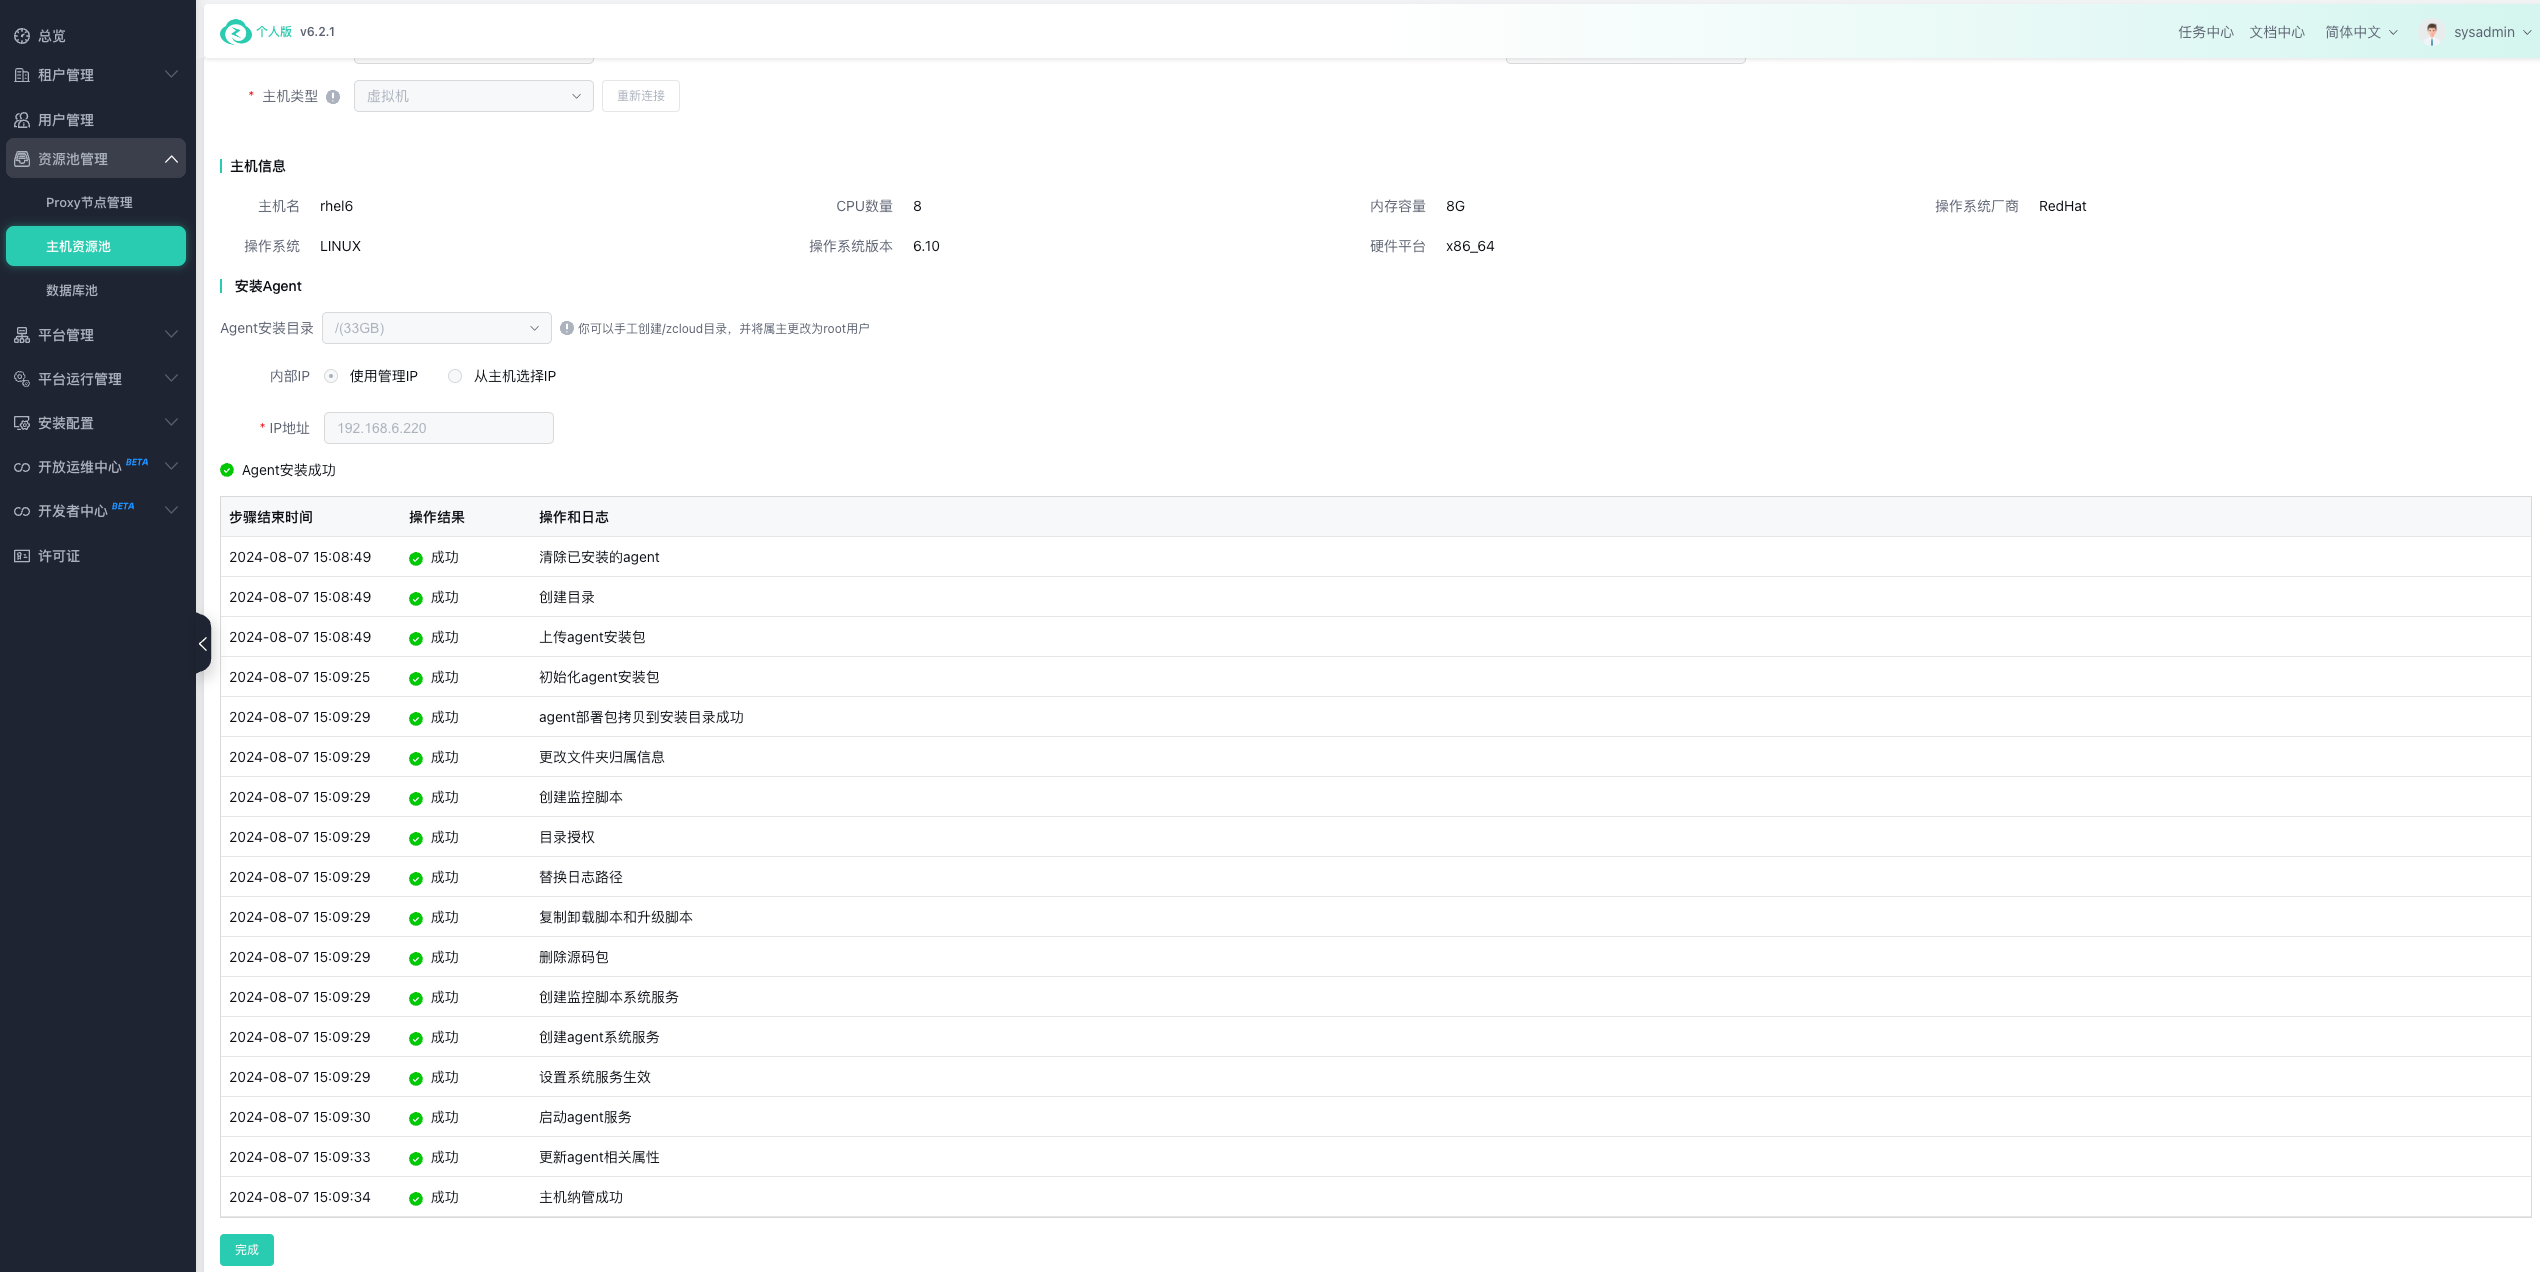2540x1272 pixels.
Task: Click the user management (用户管理) people icon
Action: coord(22,120)
